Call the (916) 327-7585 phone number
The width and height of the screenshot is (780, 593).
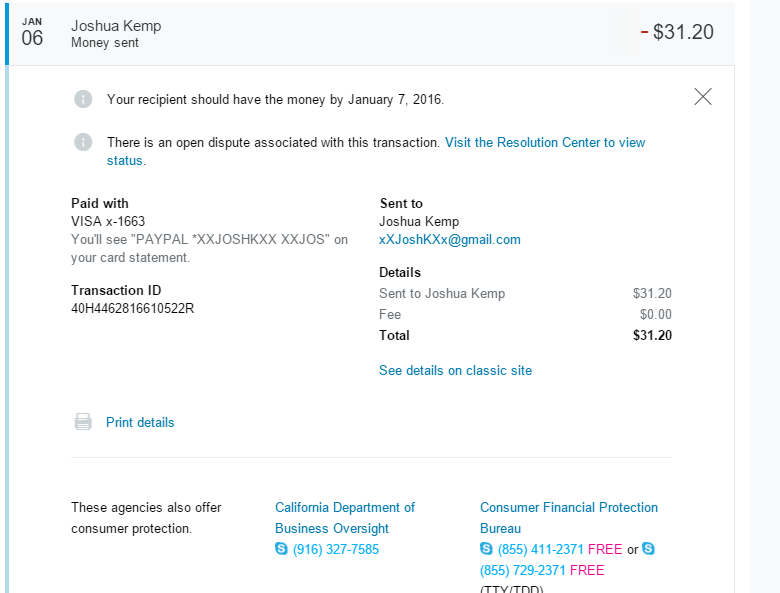(x=336, y=549)
